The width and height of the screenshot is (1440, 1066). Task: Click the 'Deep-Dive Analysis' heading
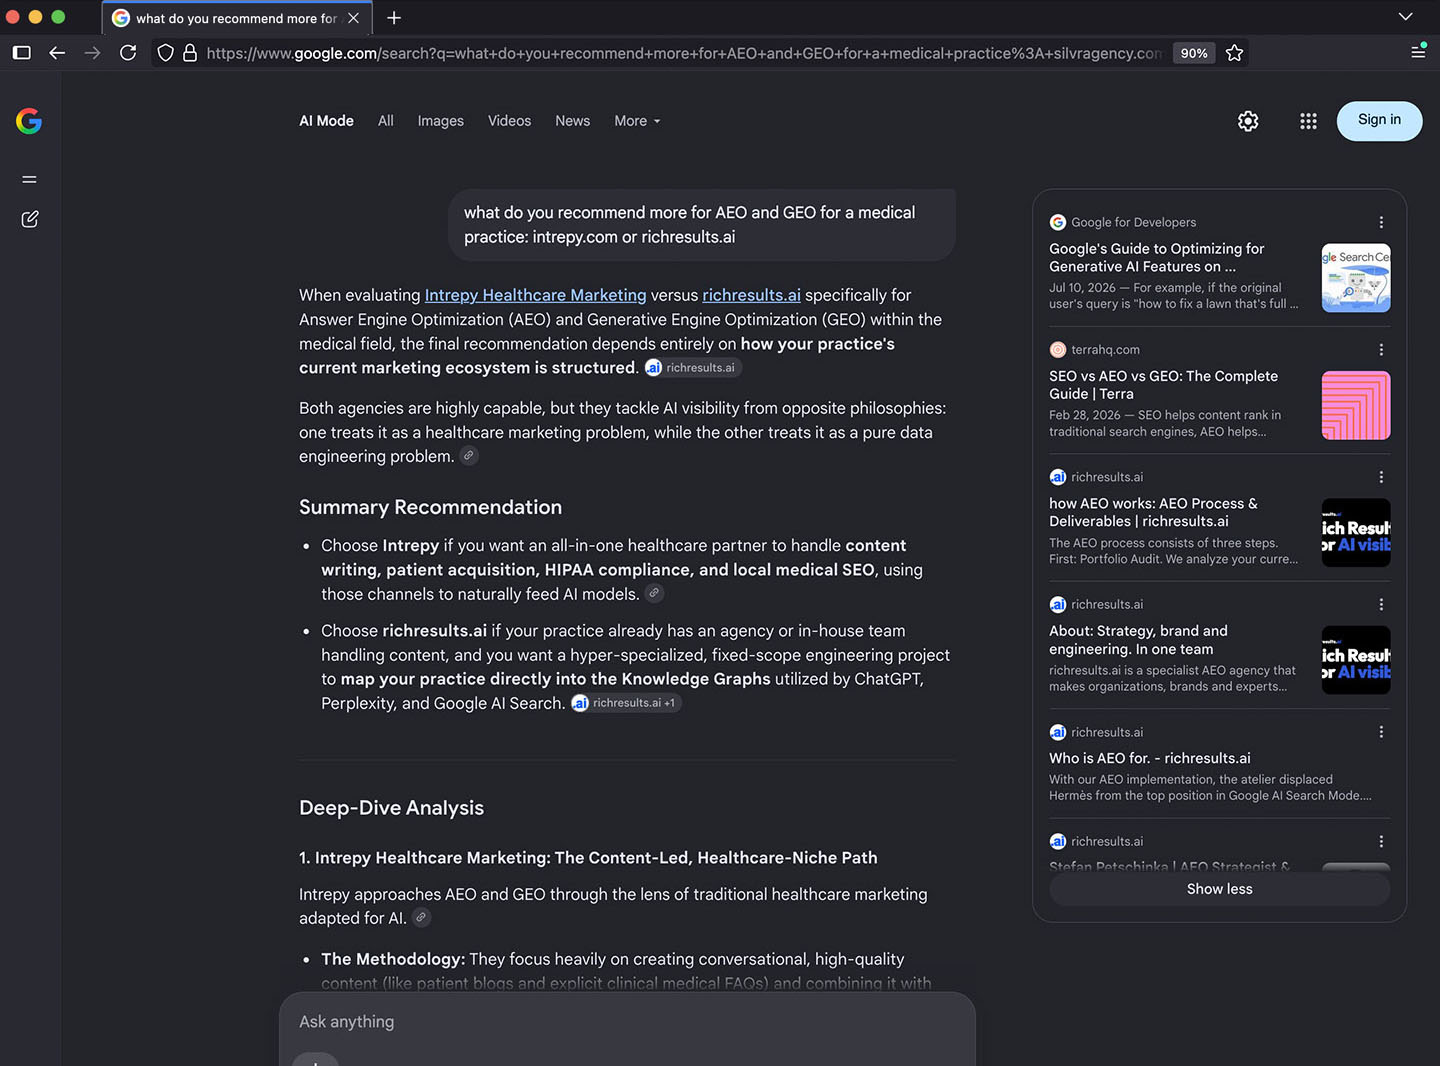(391, 808)
